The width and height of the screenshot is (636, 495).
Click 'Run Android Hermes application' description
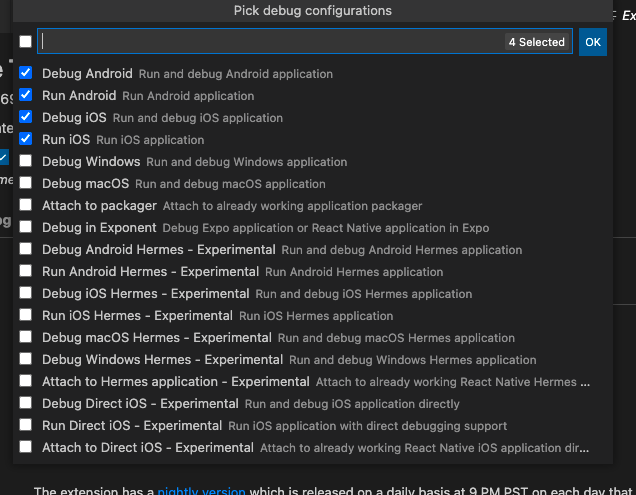(x=354, y=272)
